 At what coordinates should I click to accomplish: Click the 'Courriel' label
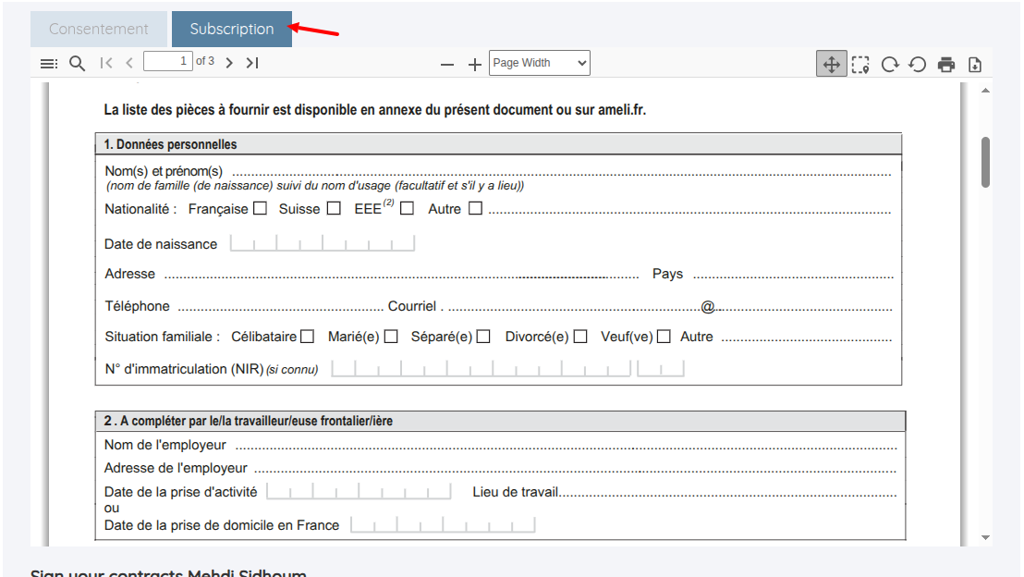tap(411, 306)
